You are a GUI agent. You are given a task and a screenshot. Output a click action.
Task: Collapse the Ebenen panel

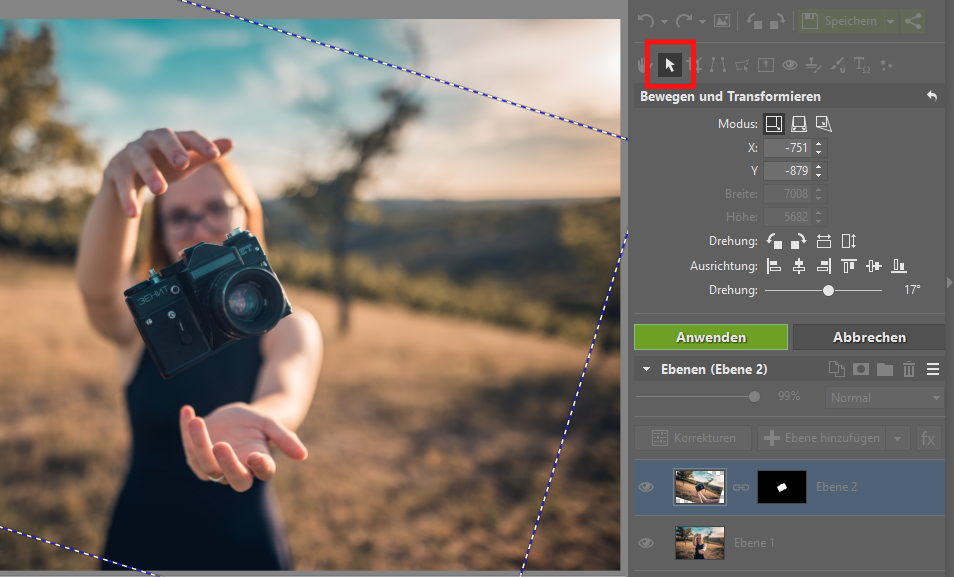coord(646,369)
